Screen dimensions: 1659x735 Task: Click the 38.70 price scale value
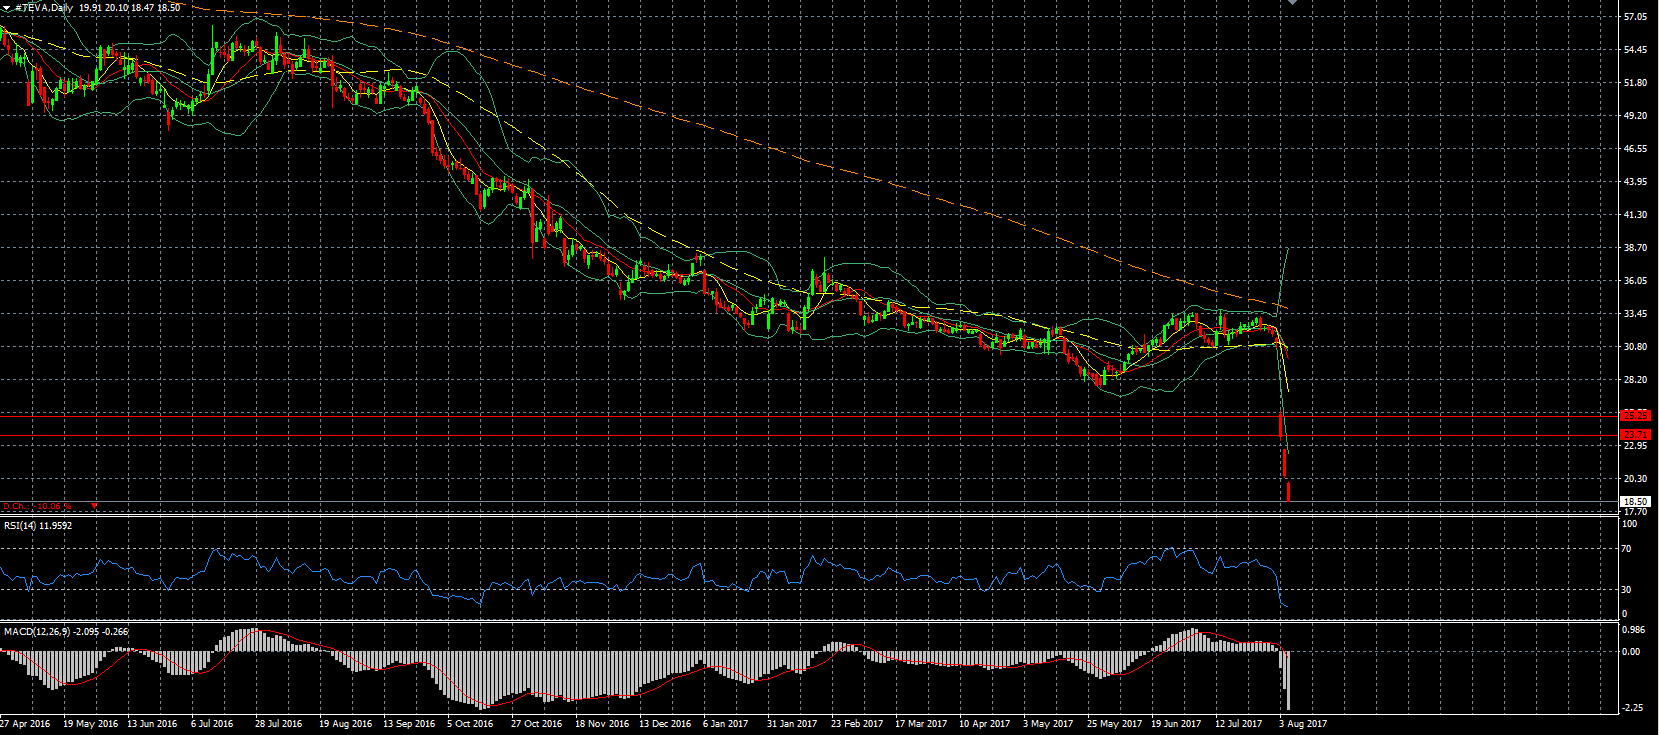(x=1636, y=248)
